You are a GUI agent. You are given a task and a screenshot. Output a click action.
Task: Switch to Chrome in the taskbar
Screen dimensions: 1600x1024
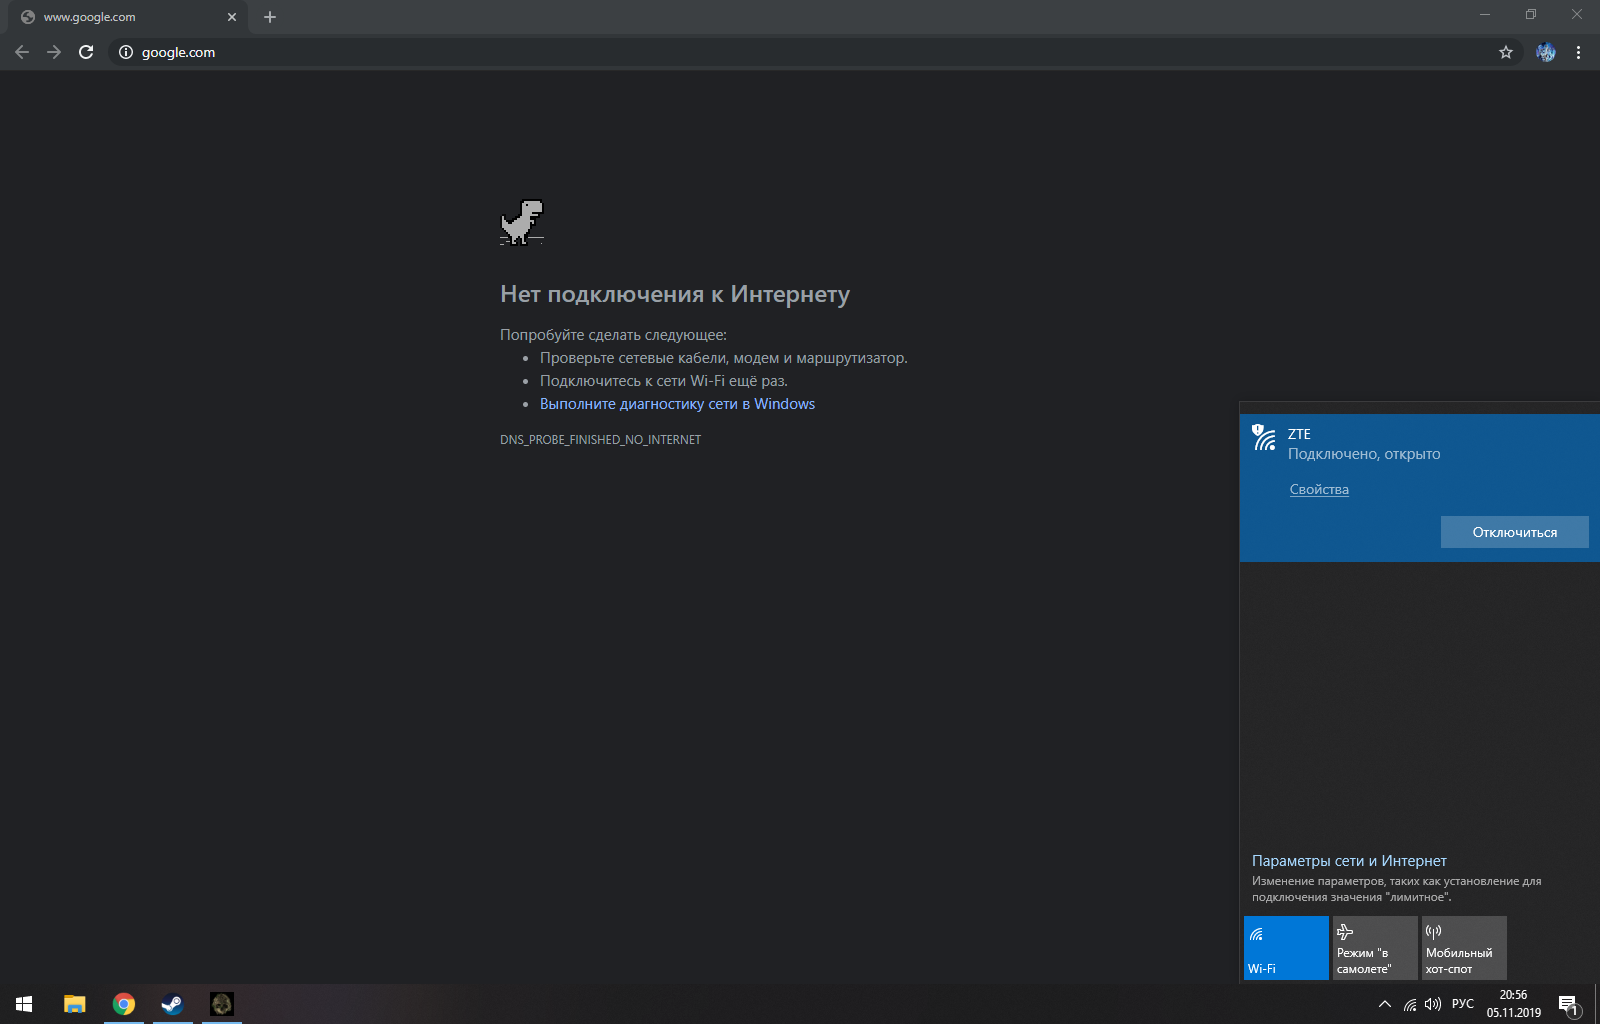(x=124, y=1004)
